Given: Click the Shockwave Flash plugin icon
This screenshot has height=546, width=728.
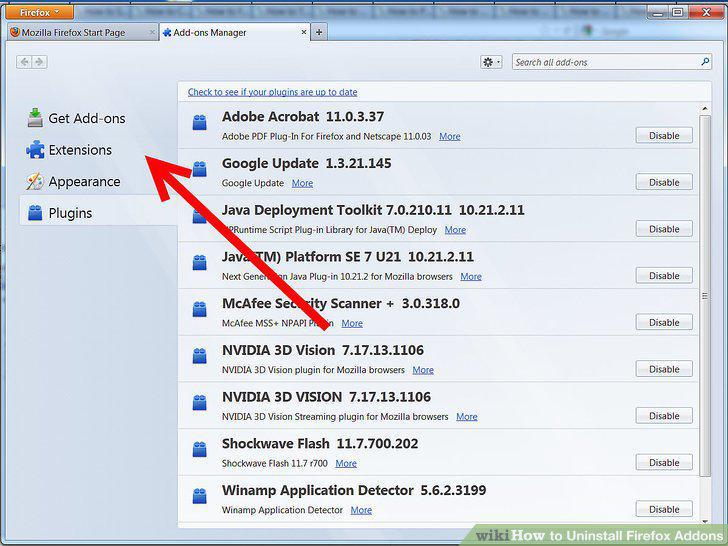Looking at the screenshot, I should [200, 449].
